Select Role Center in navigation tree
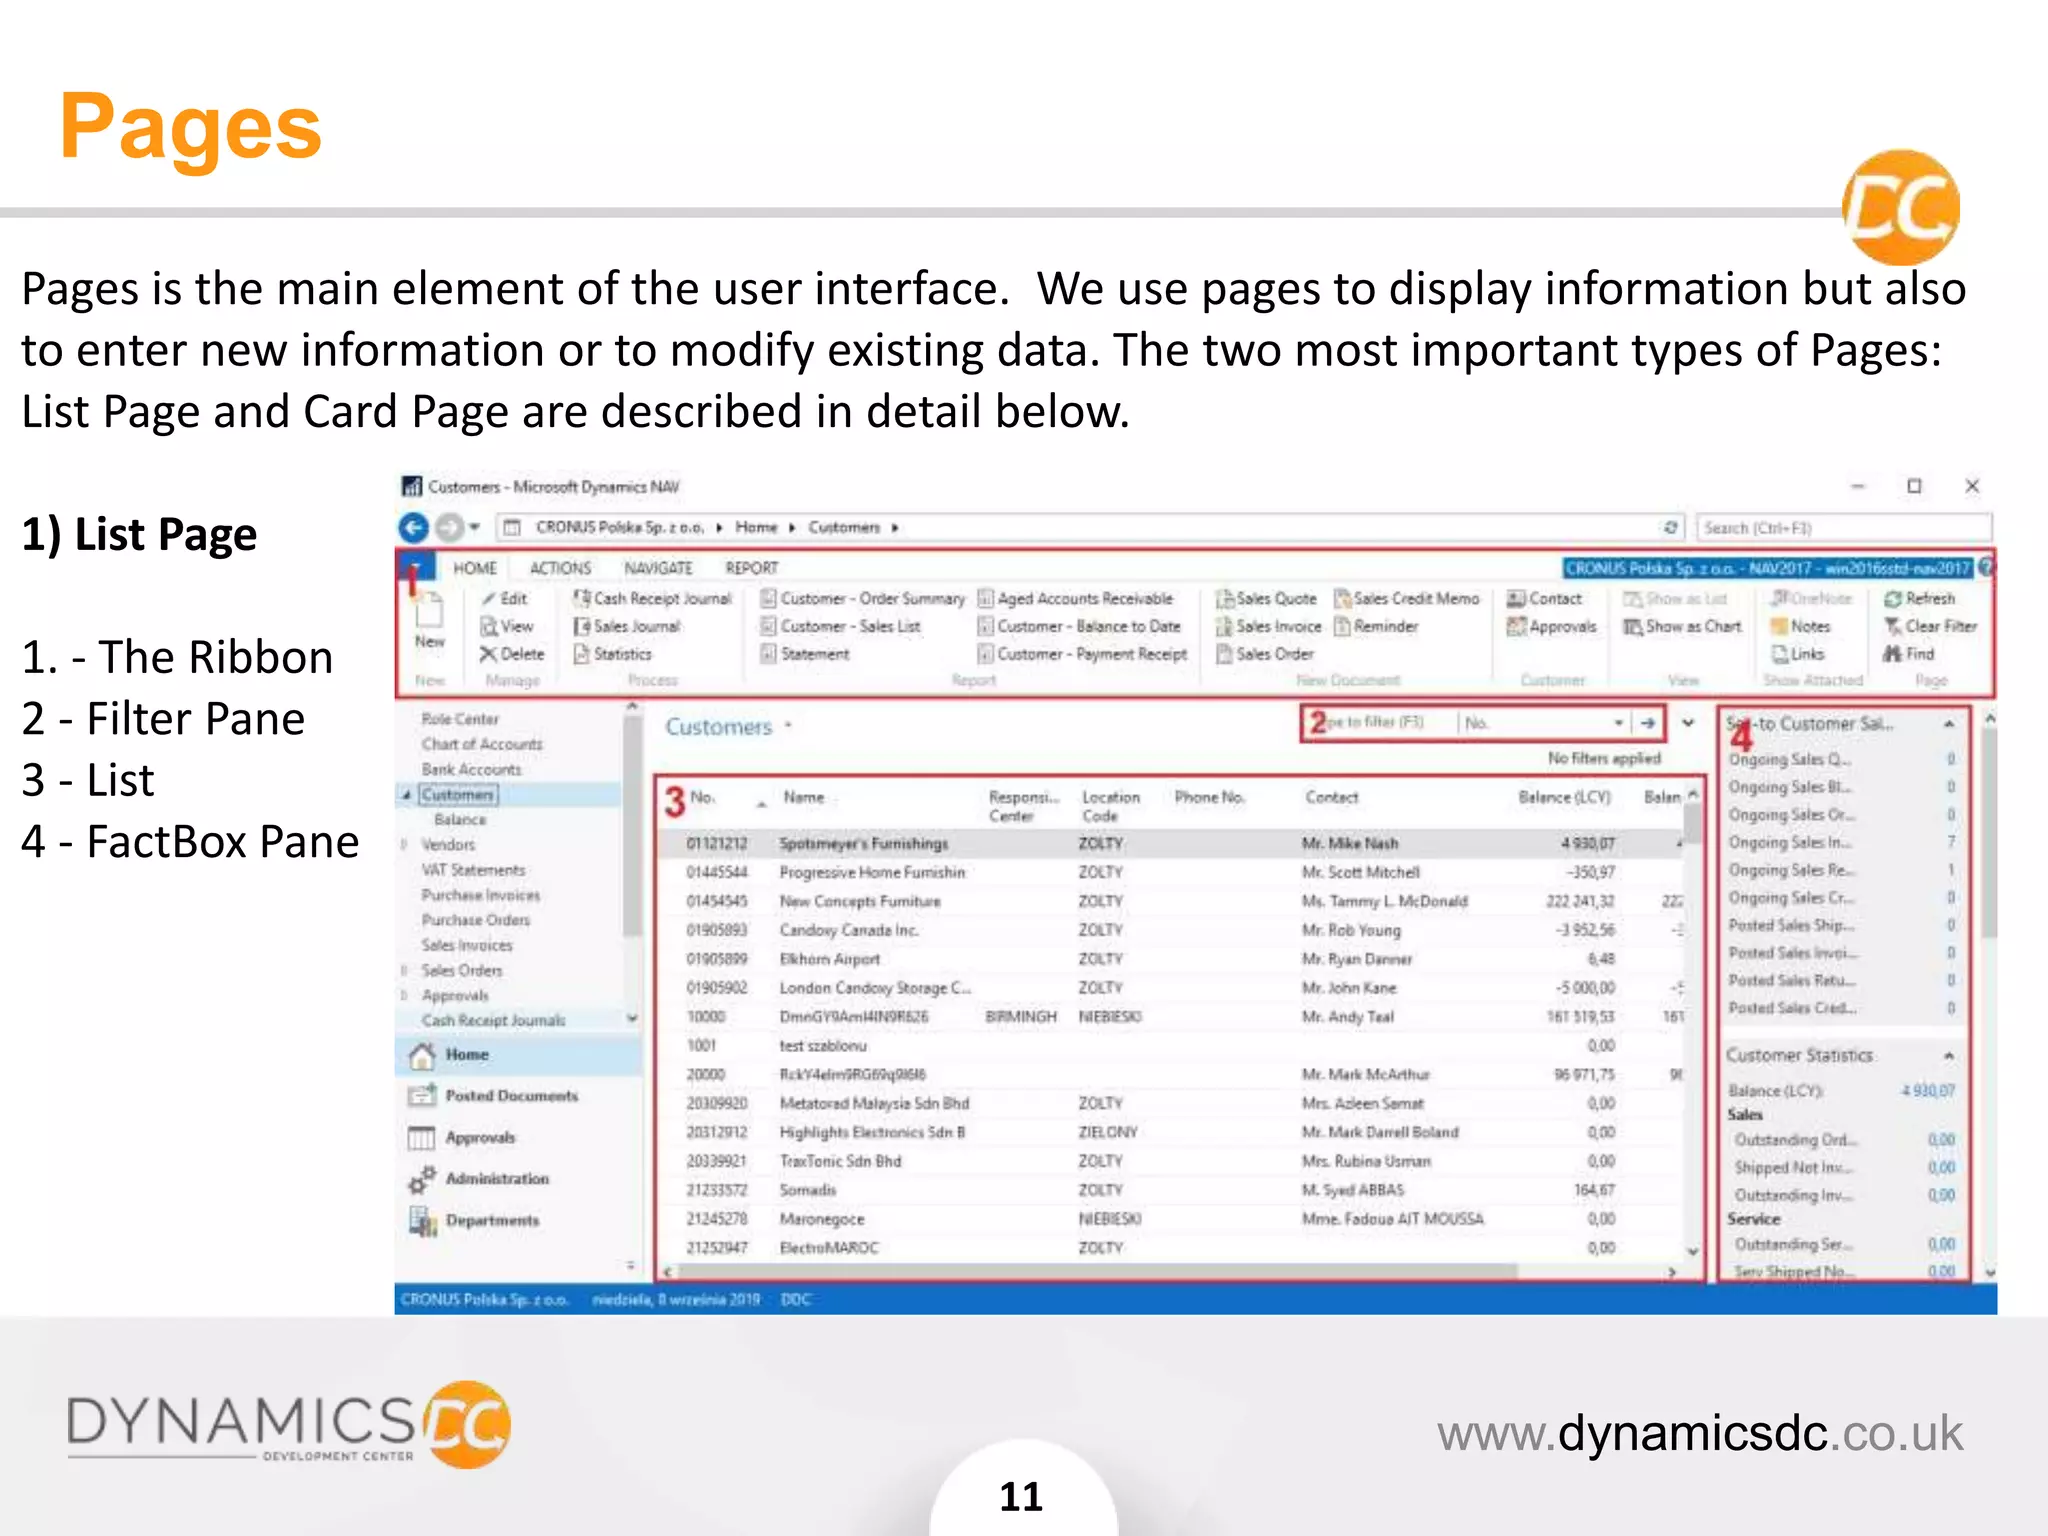 click(459, 719)
